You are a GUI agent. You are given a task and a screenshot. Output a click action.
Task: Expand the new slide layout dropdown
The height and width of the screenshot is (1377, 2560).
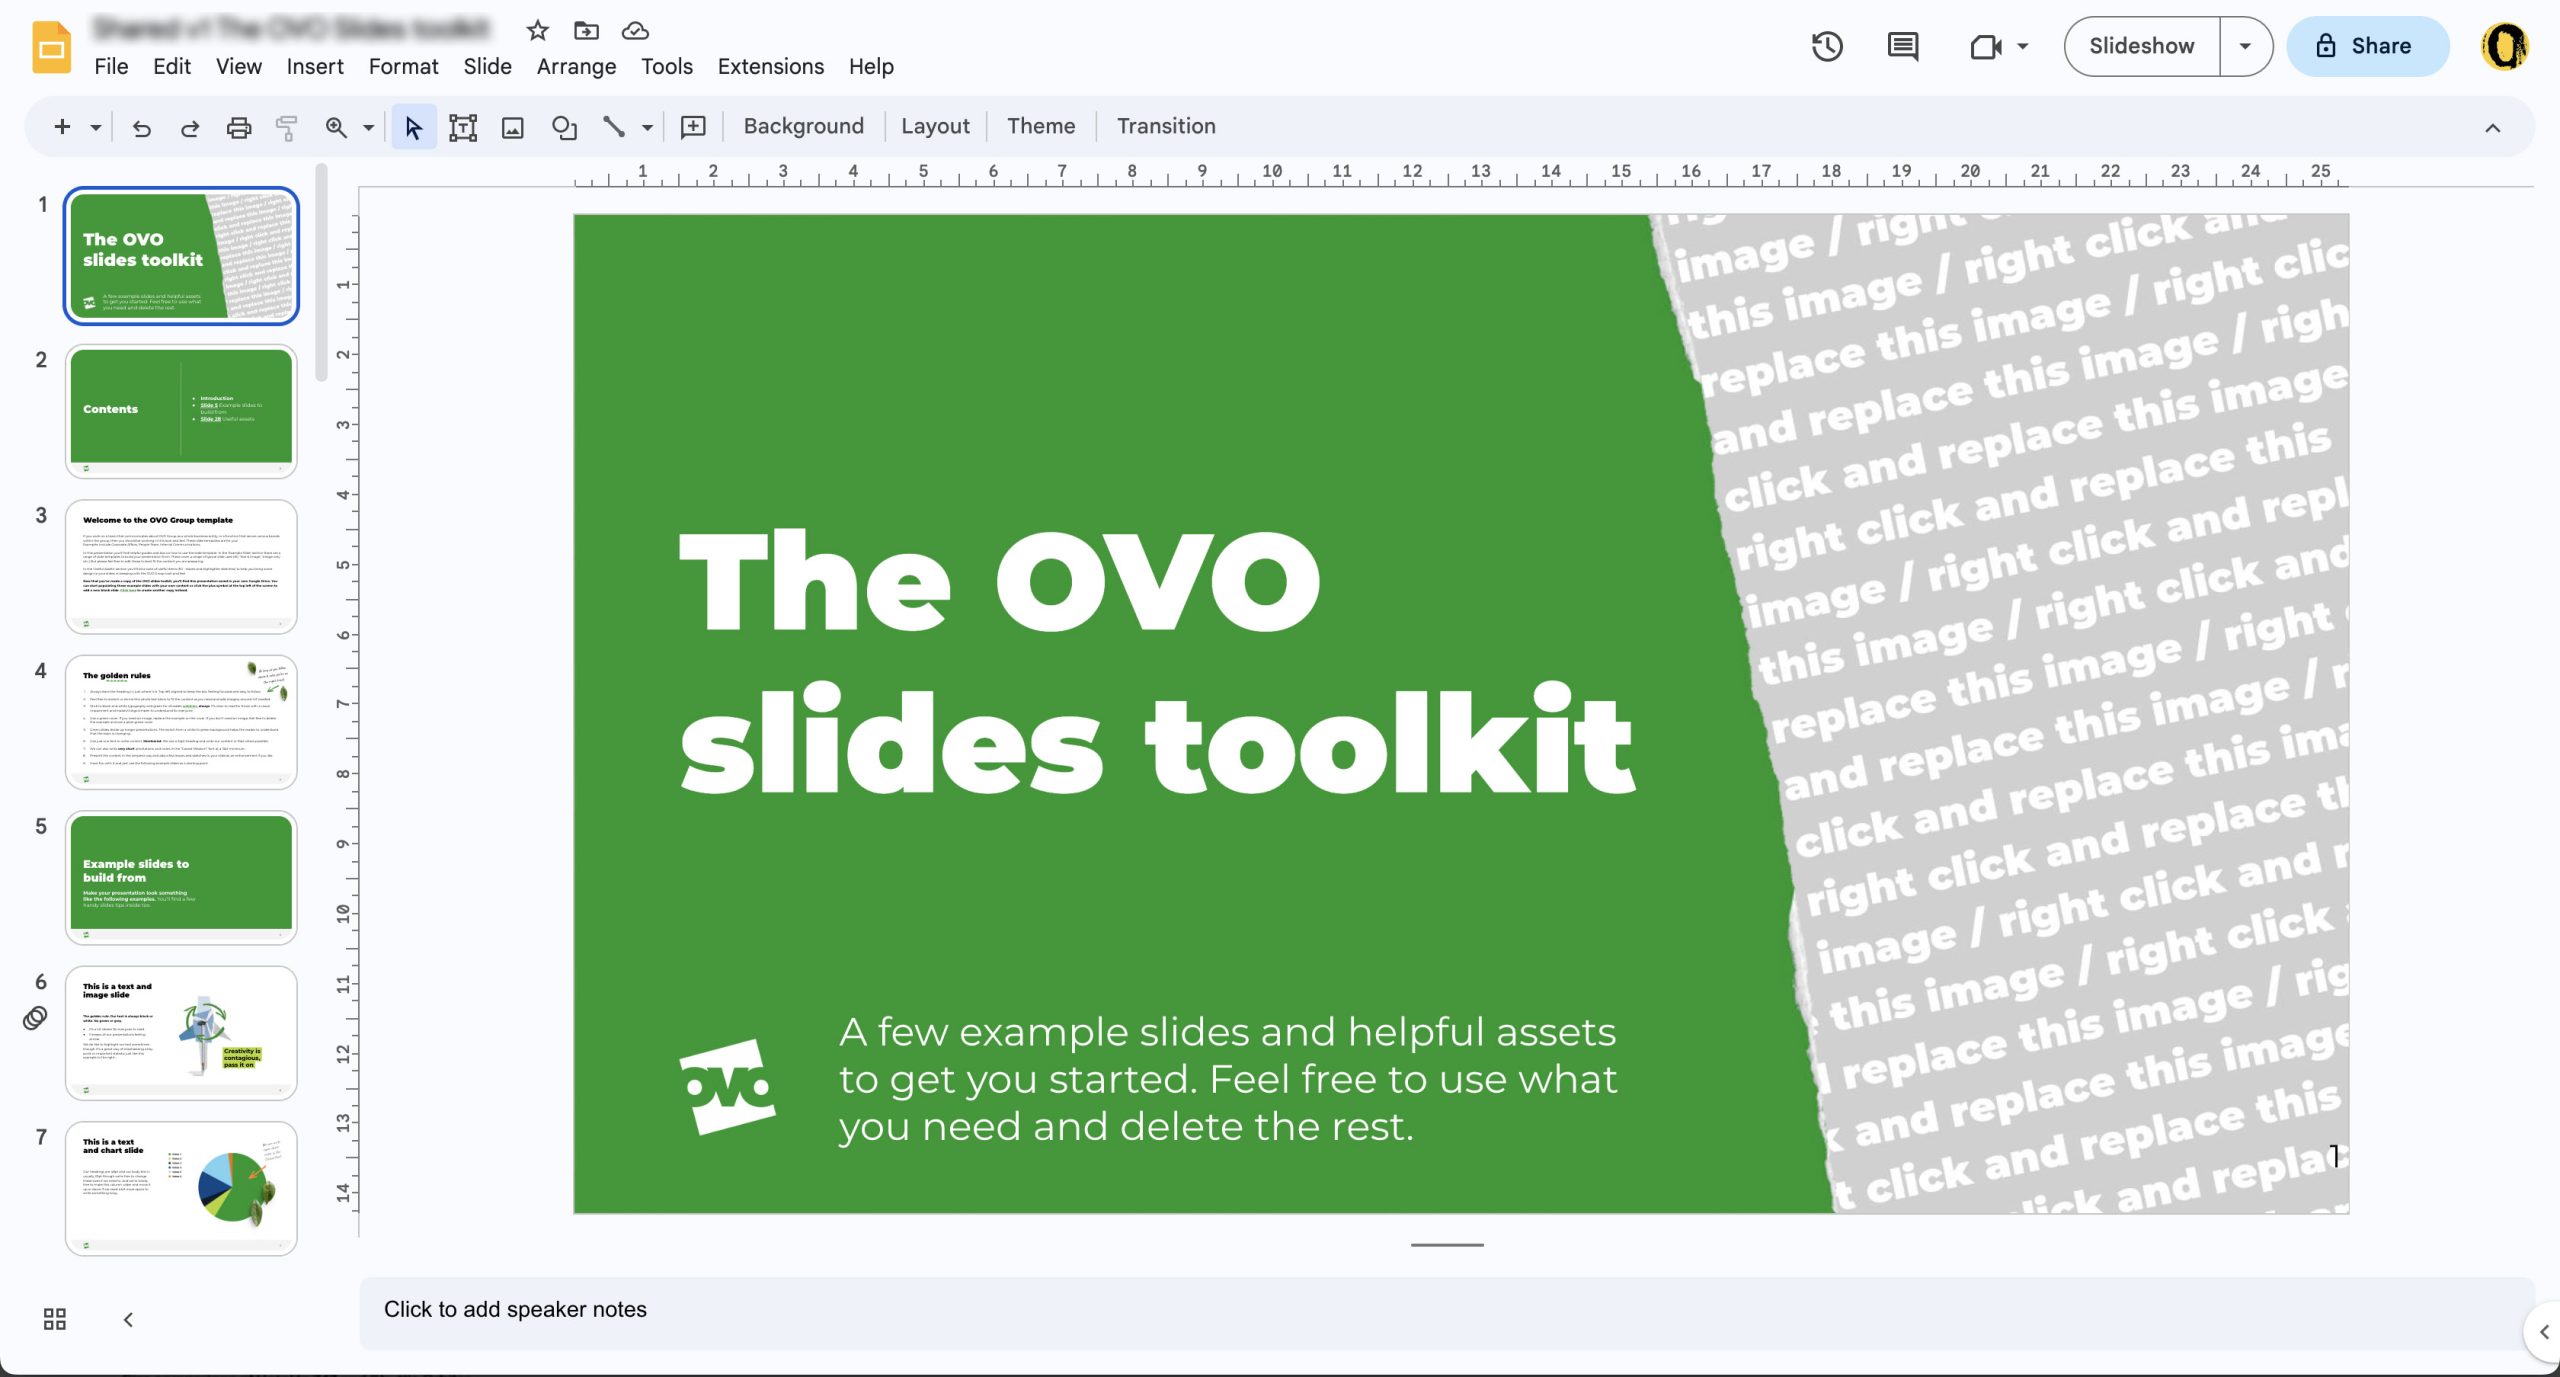96,127
